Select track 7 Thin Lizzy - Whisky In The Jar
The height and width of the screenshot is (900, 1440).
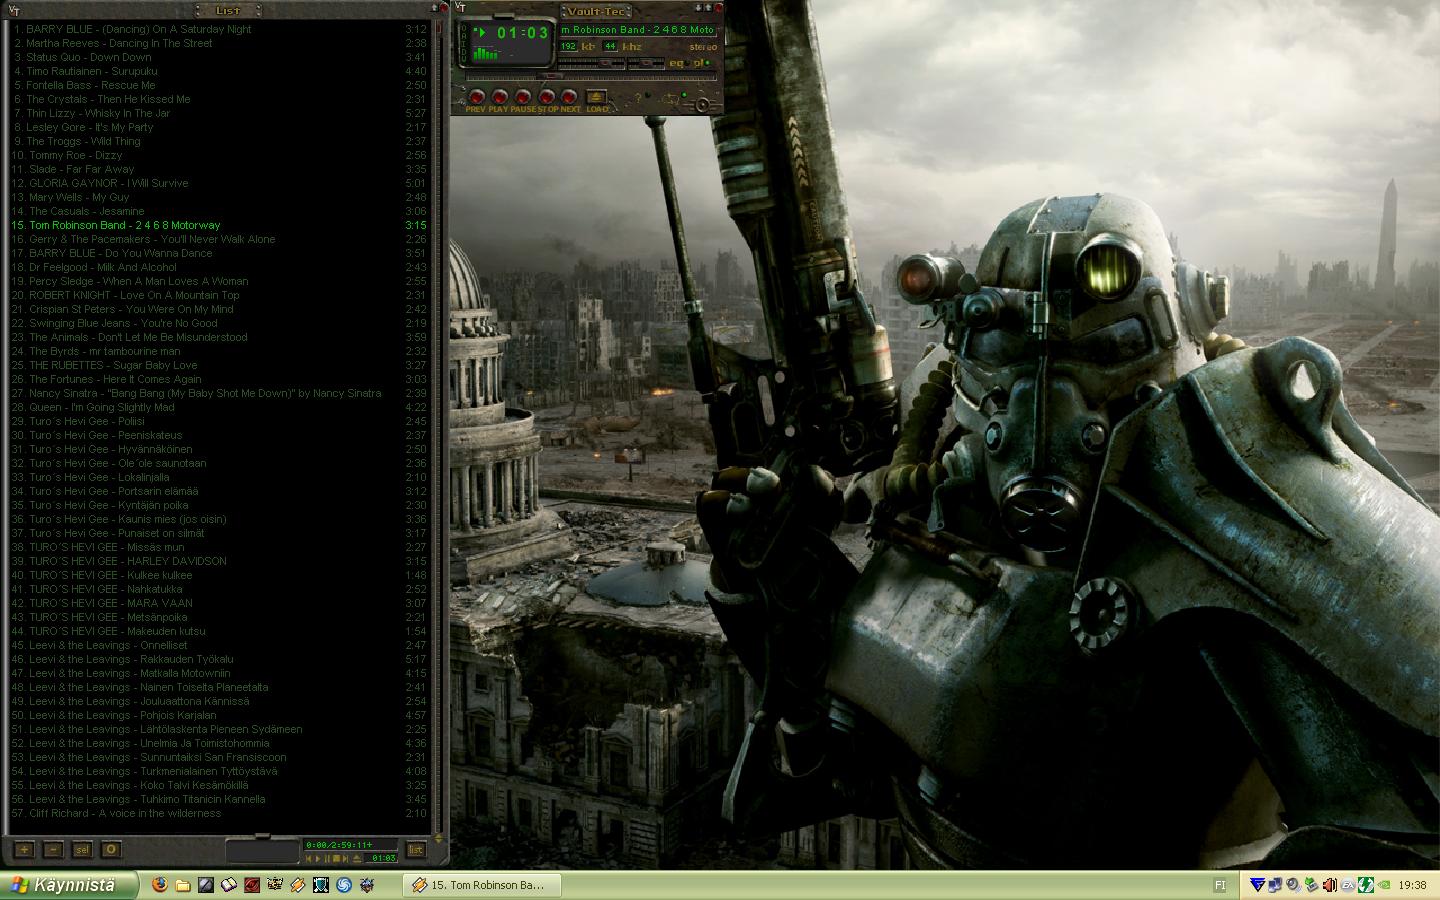(x=220, y=113)
